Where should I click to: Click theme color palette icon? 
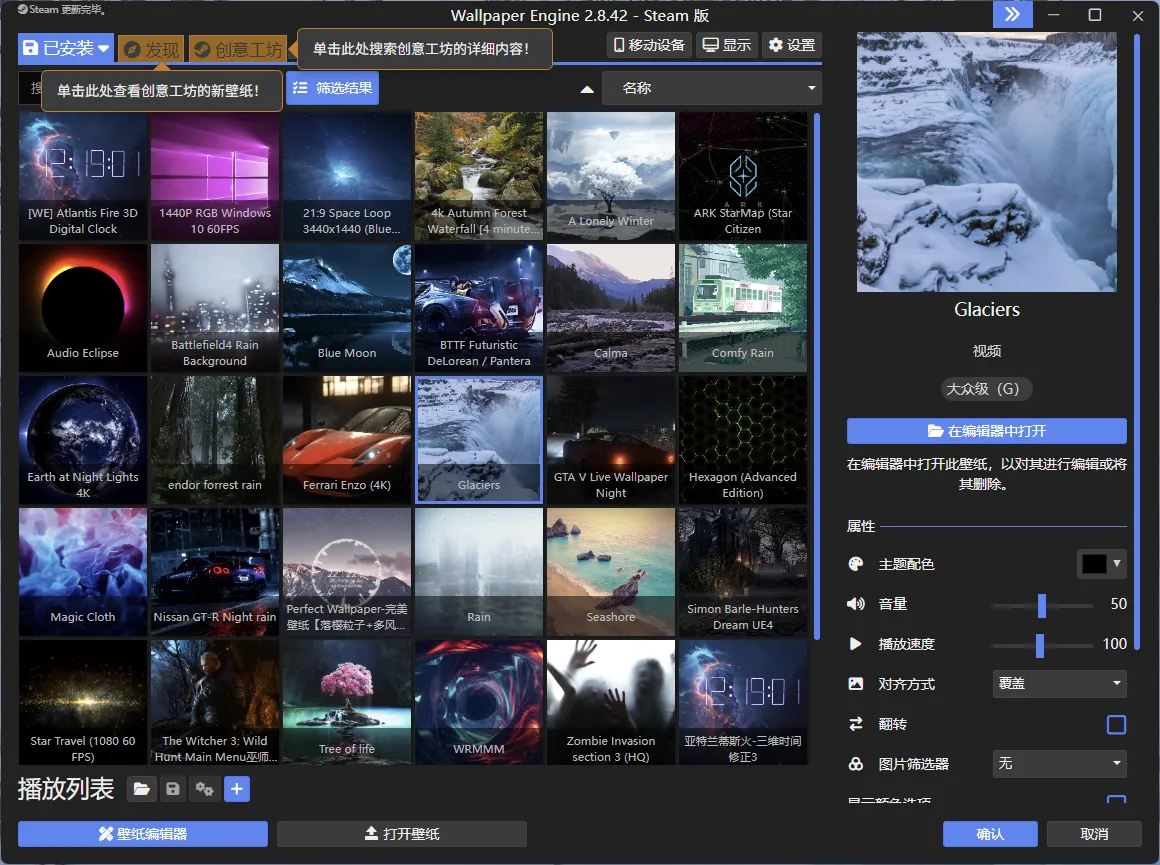[x=856, y=564]
